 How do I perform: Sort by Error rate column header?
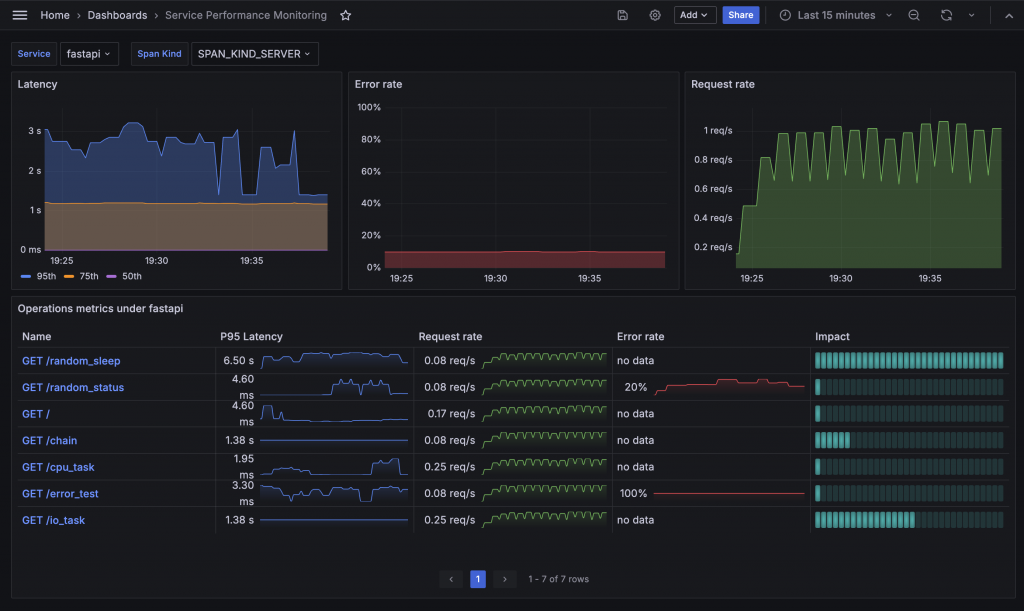[x=640, y=336]
